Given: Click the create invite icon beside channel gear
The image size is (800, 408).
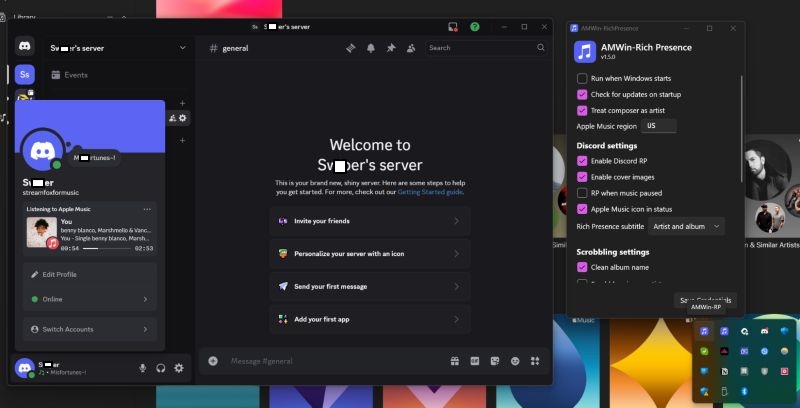Looking at the screenshot, I should click(172, 118).
